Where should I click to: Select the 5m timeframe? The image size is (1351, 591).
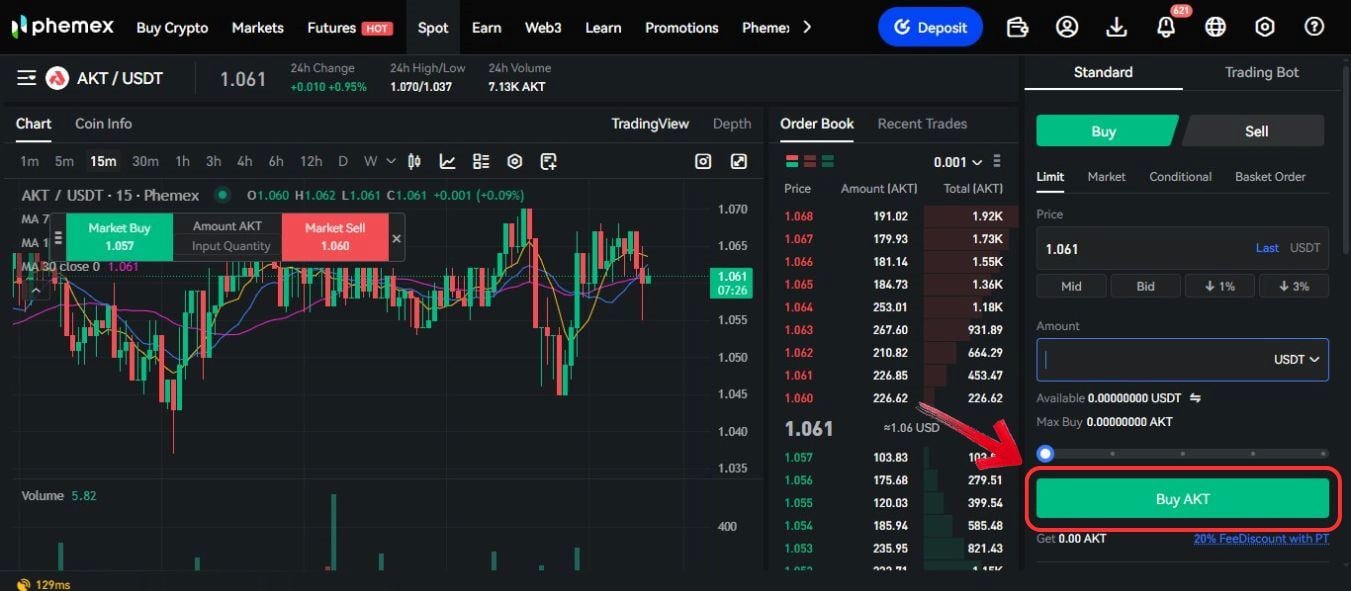click(x=64, y=161)
